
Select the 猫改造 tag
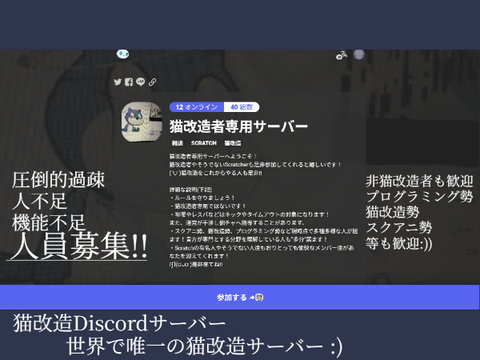tap(233, 143)
